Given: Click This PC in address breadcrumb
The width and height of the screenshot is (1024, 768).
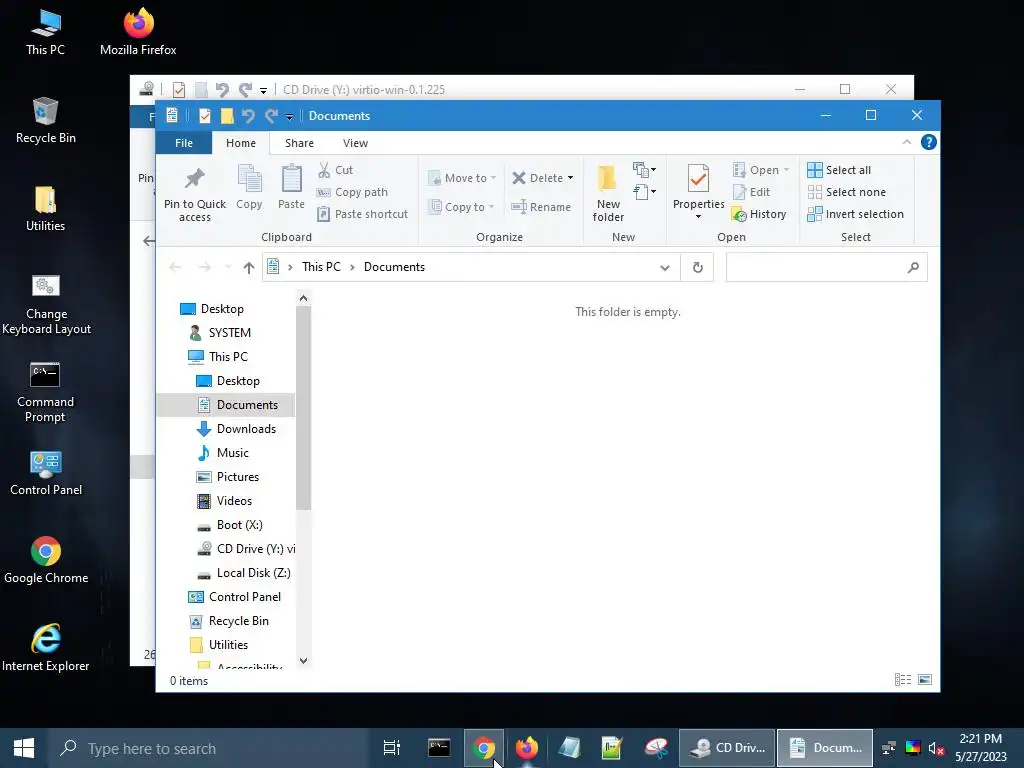Looking at the screenshot, I should pyautogui.click(x=321, y=267).
